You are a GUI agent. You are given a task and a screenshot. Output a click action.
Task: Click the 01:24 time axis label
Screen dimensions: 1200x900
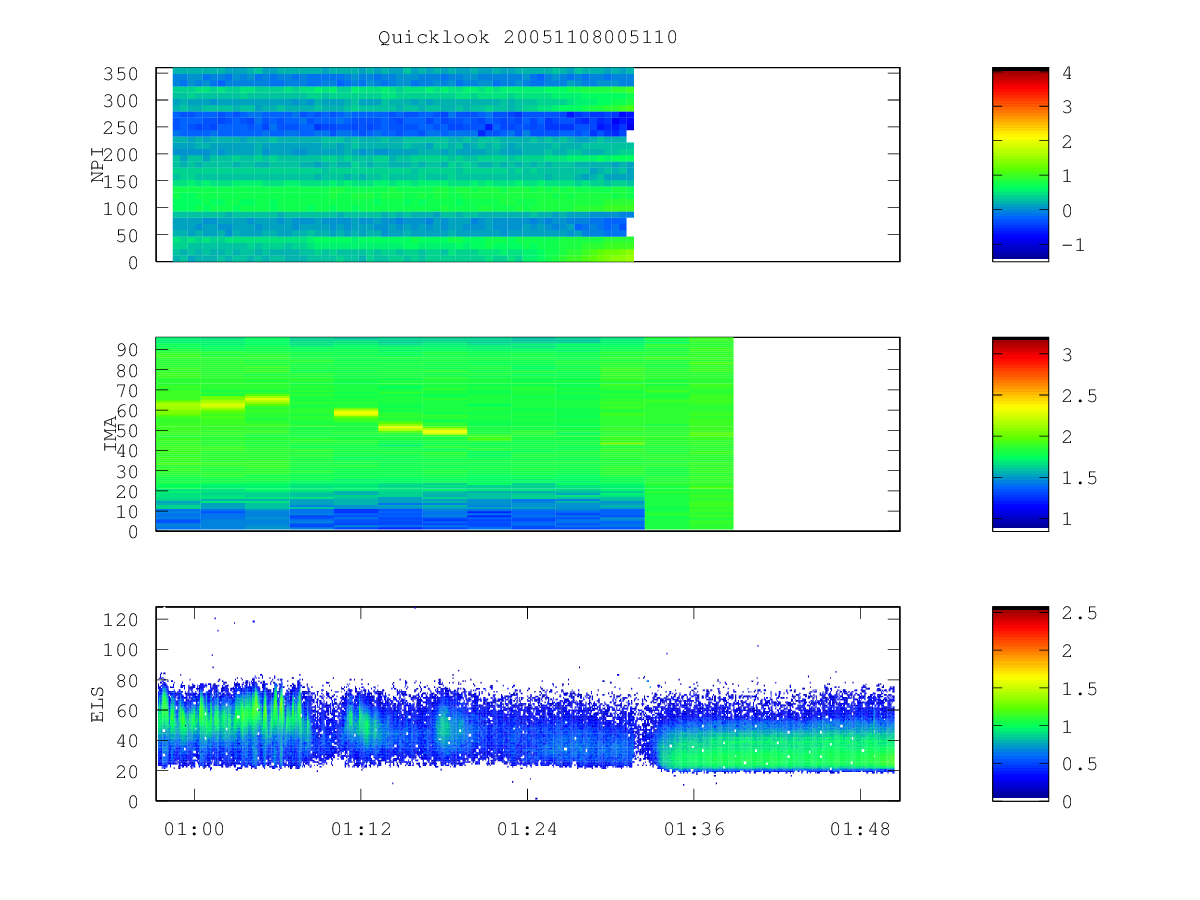tap(527, 828)
